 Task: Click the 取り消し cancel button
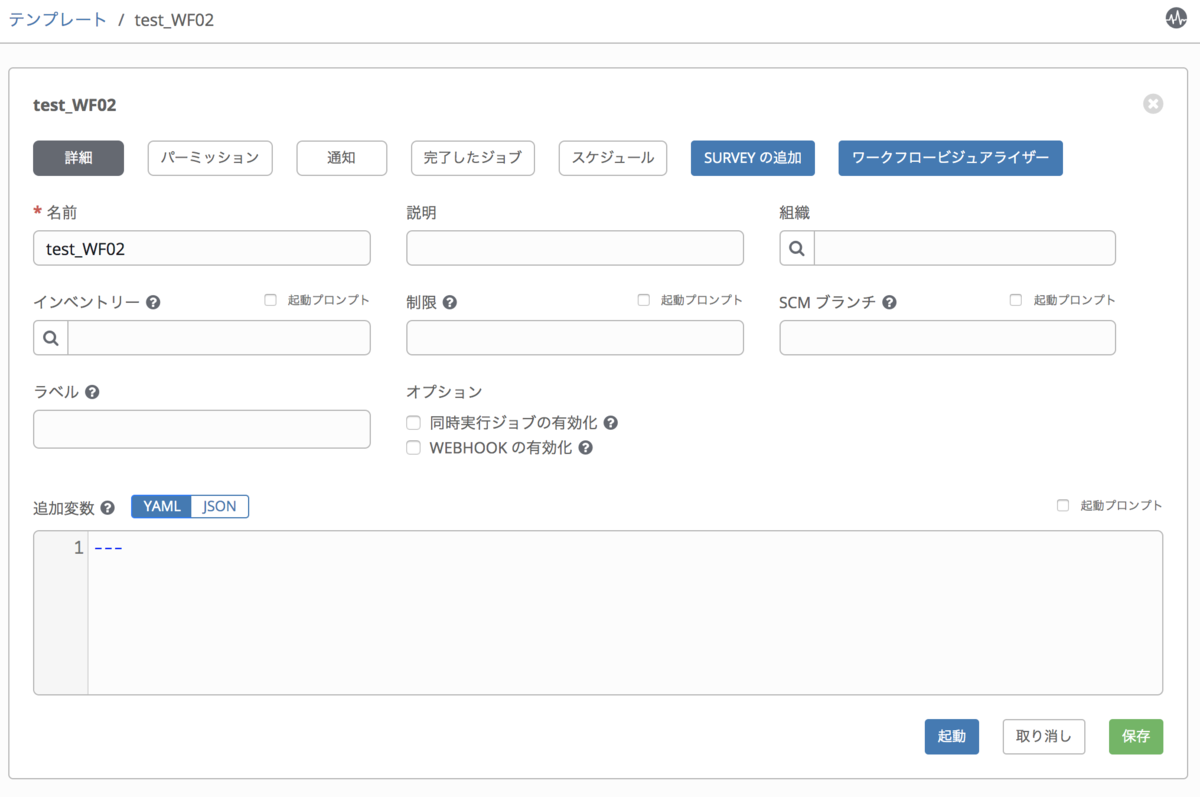pyautogui.click(x=1044, y=736)
